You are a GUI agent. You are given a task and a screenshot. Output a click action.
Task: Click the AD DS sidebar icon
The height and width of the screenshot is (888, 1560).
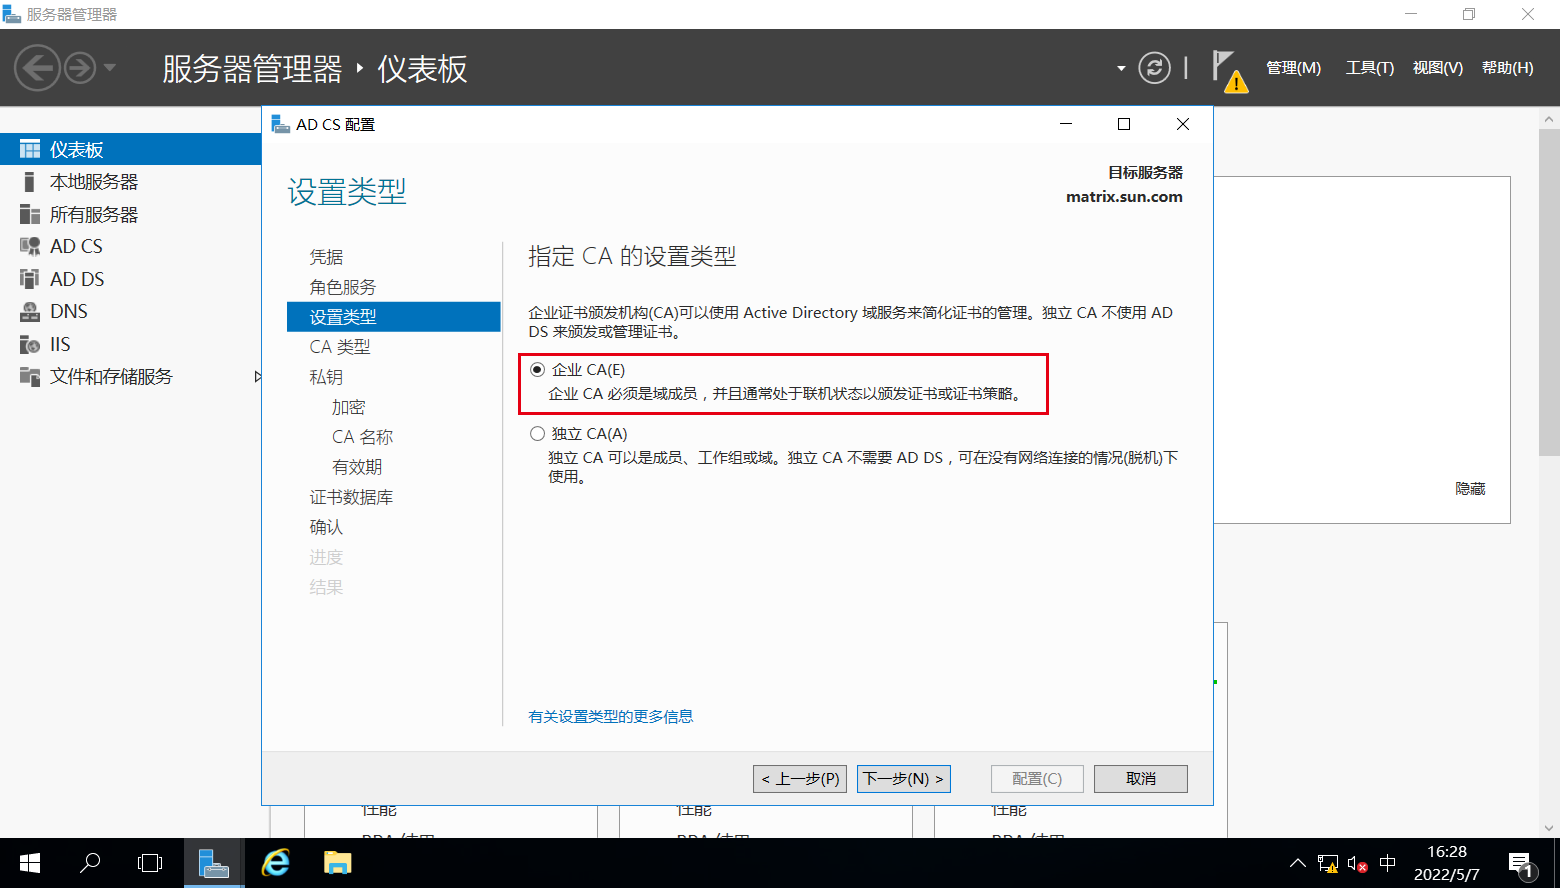pos(30,279)
